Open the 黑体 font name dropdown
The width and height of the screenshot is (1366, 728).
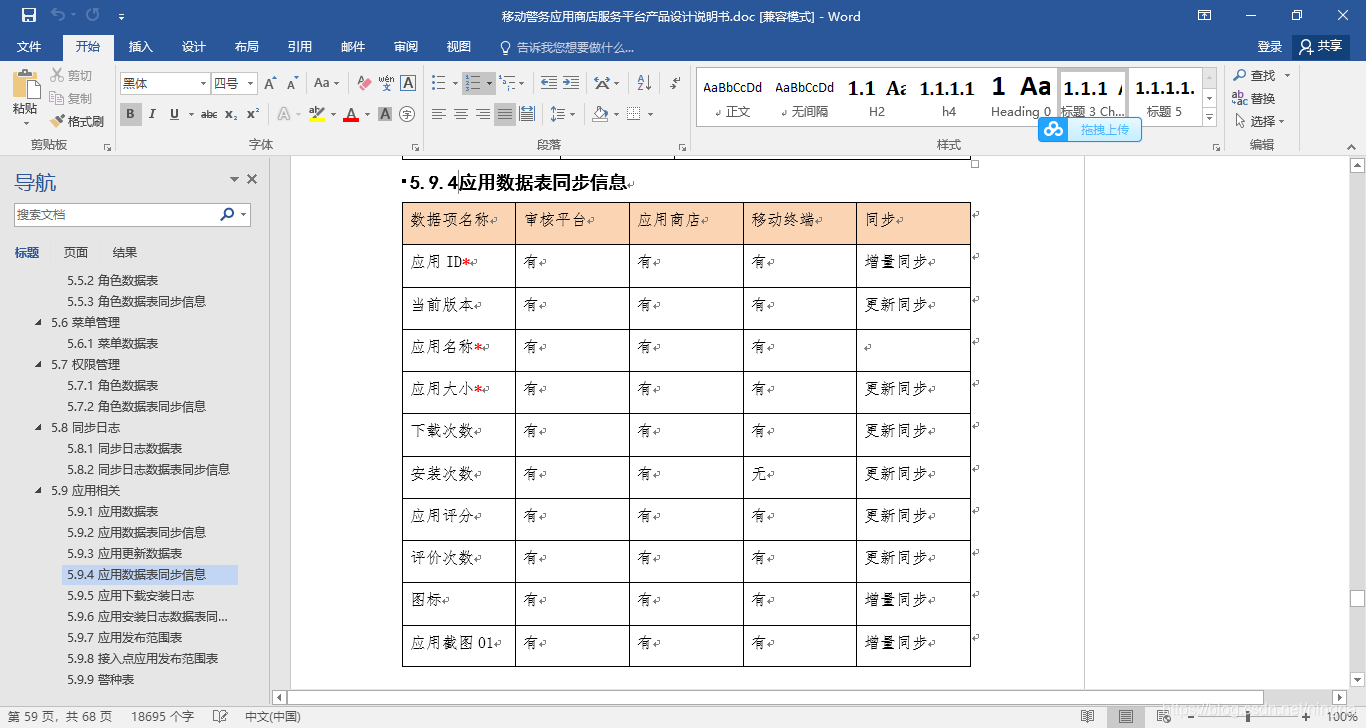(204, 83)
